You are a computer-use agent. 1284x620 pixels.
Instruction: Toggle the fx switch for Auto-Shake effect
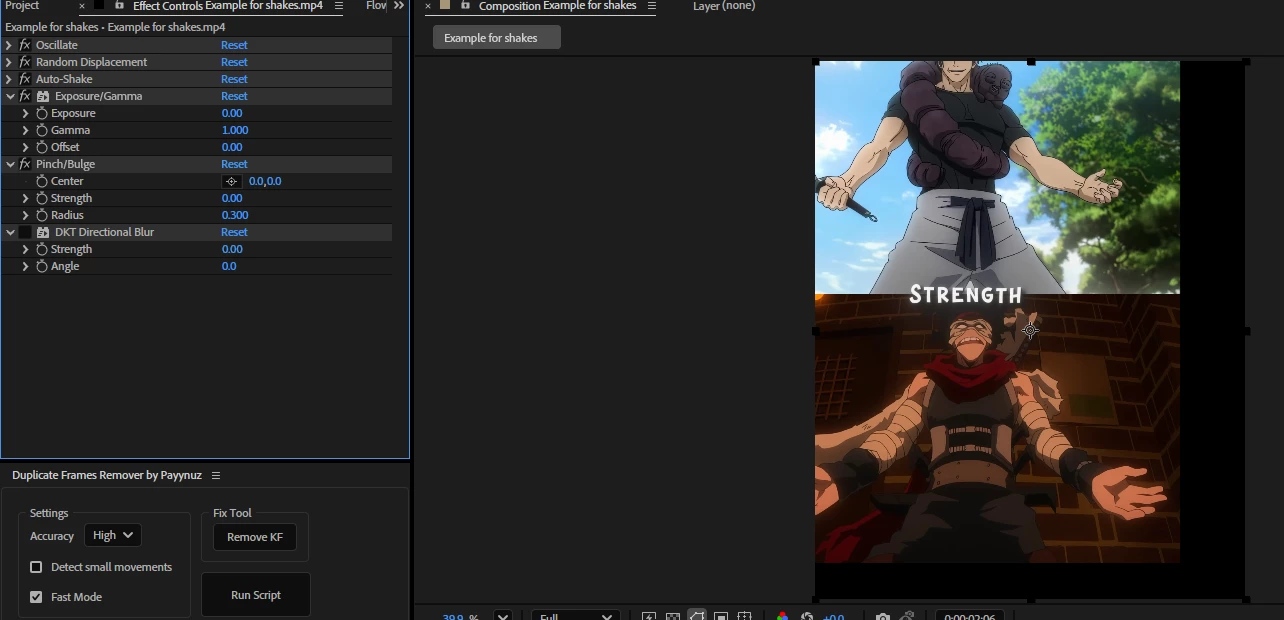[x=25, y=79]
